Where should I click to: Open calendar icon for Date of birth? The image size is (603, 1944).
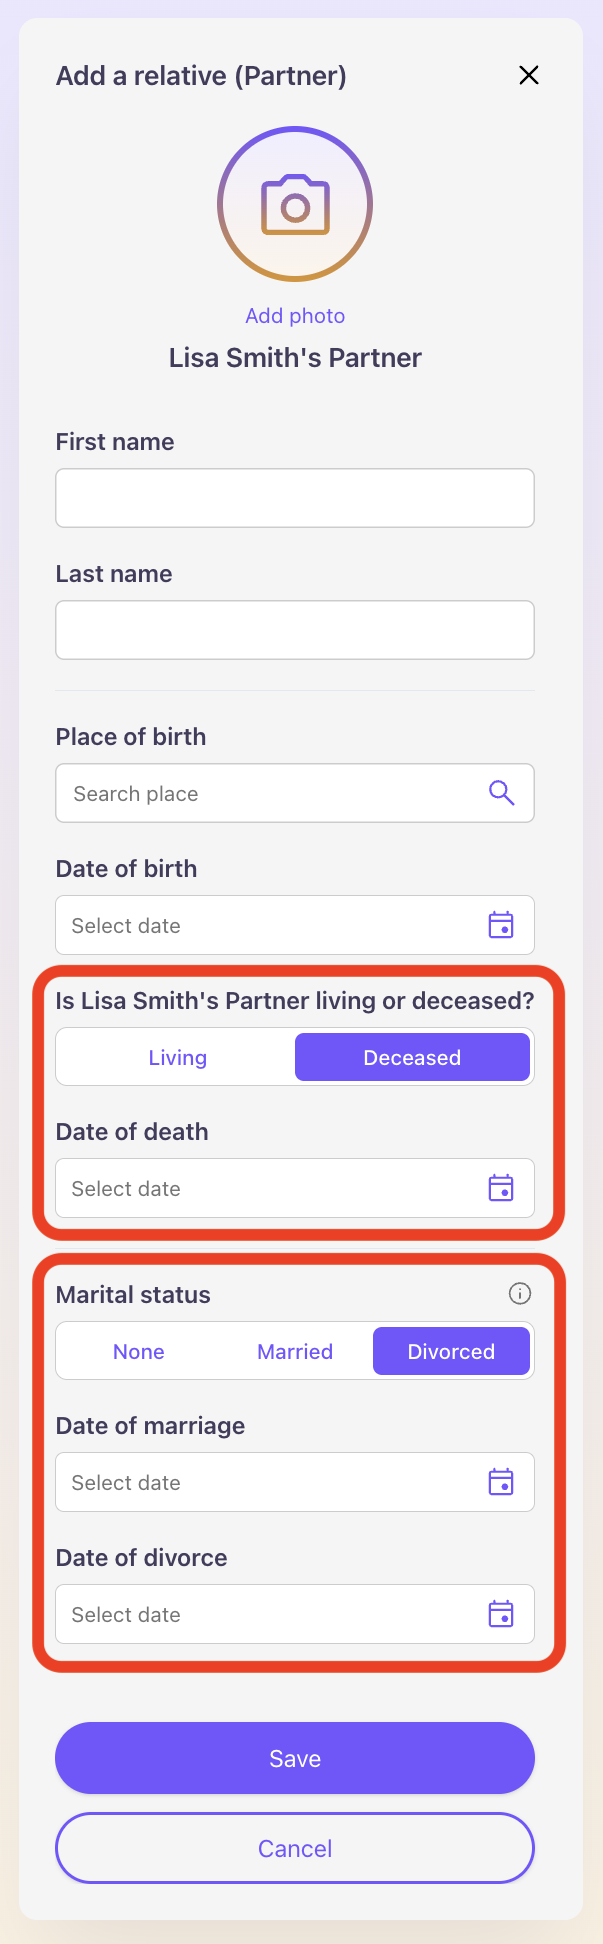(x=501, y=925)
